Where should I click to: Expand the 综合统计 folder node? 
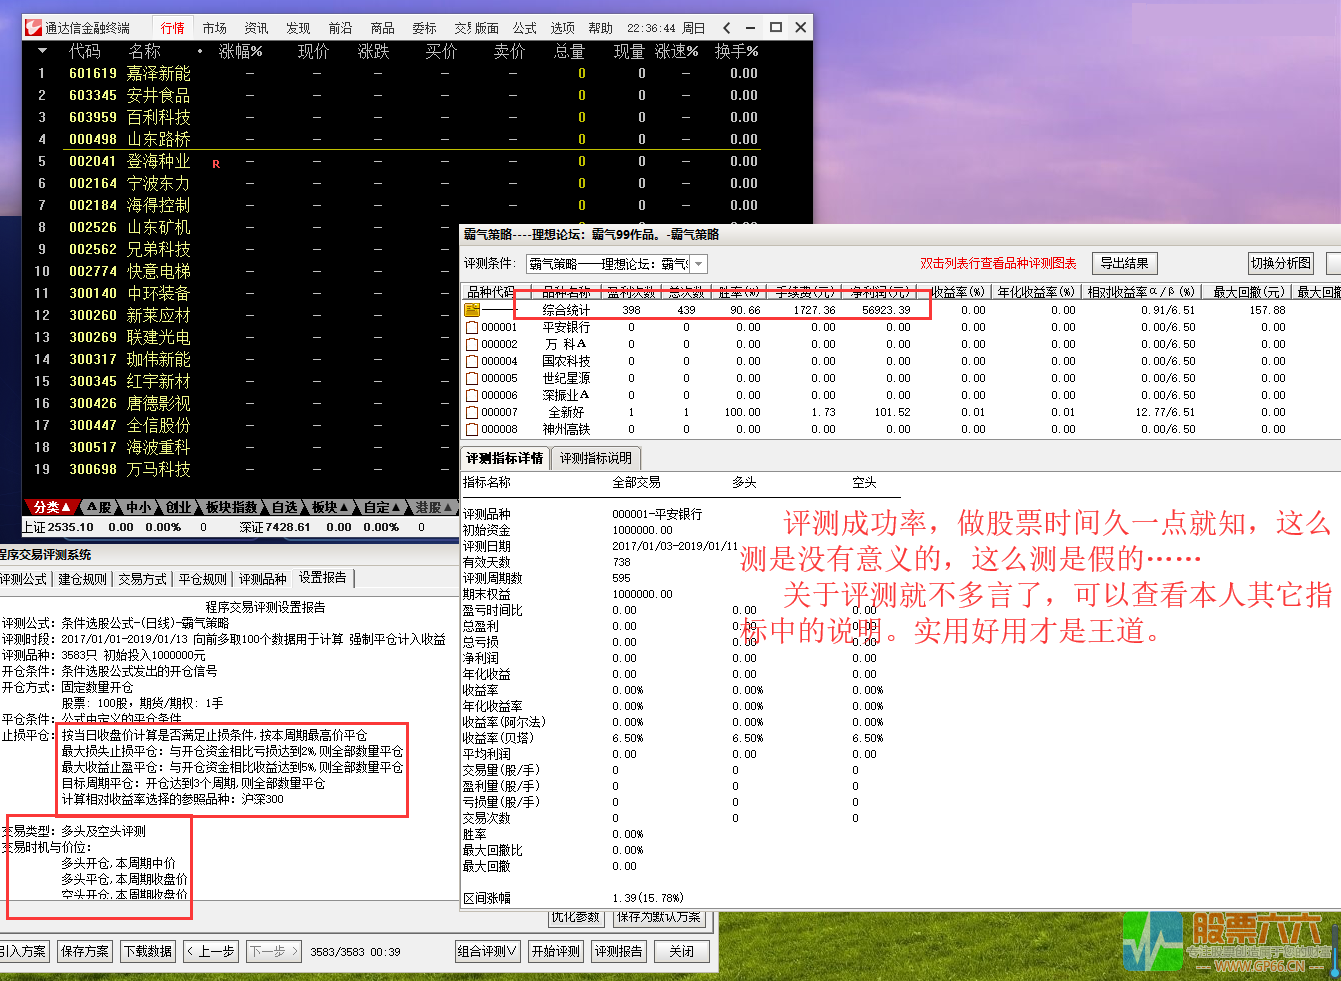click(471, 309)
